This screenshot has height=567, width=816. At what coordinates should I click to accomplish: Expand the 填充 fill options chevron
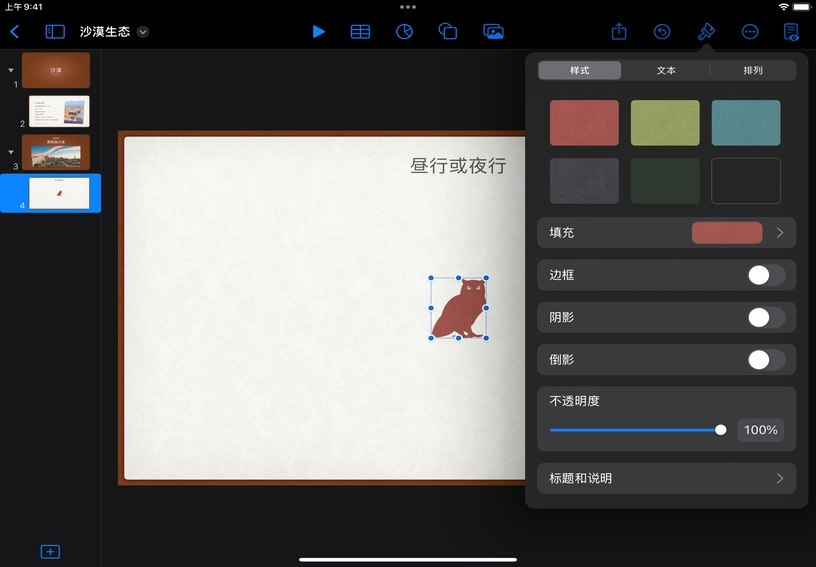pyautogui.click(x=779, y=233)
